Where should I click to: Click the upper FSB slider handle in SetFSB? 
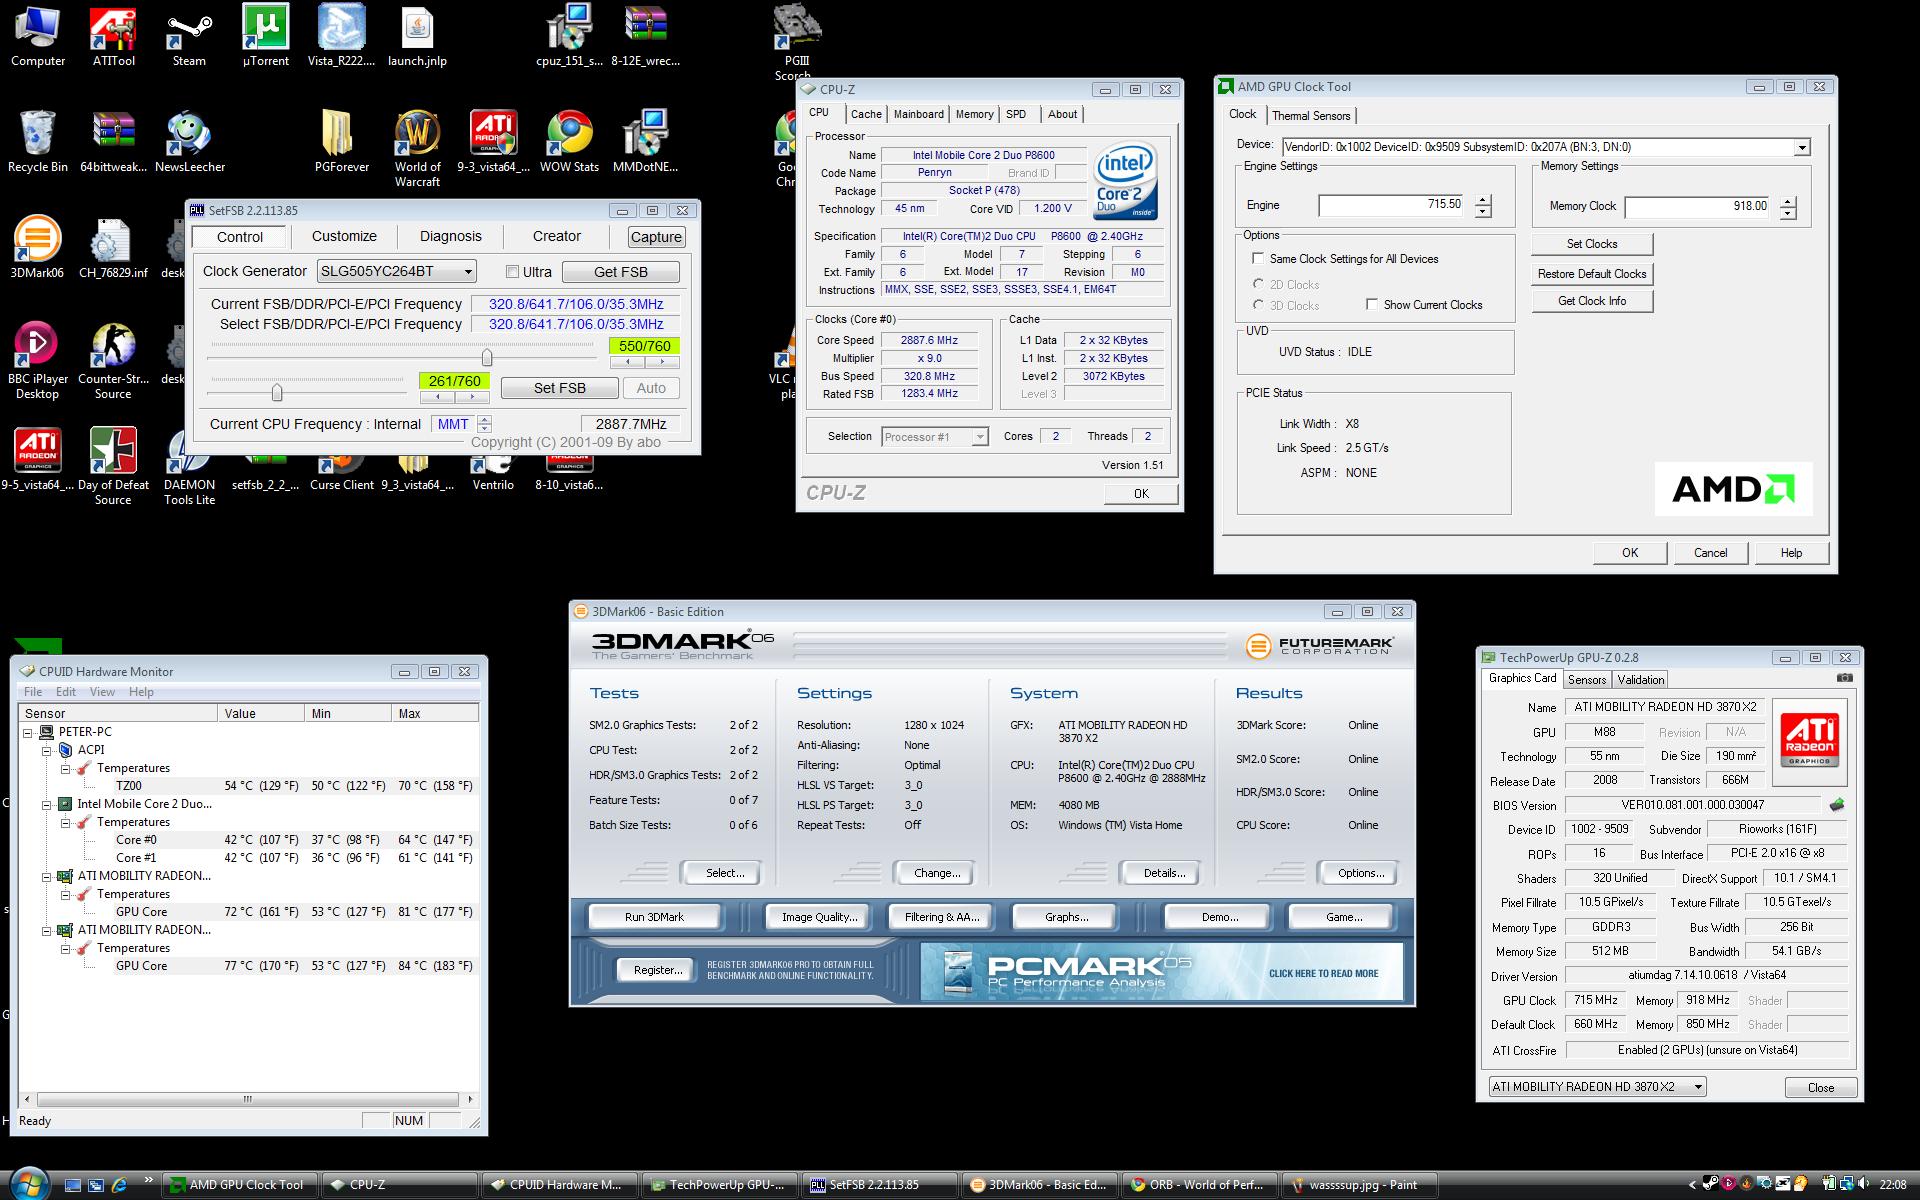[x=487, y=358]
